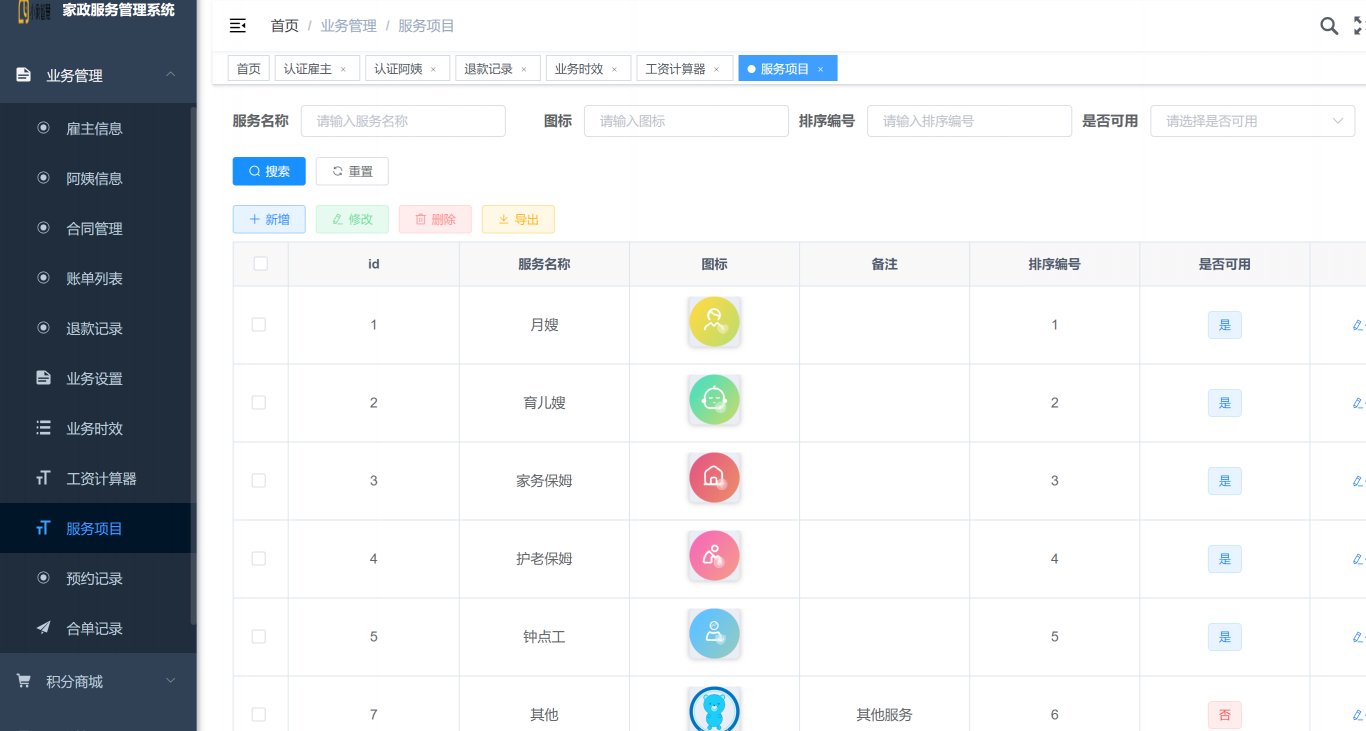Viewport: 1366px width, 731px height.
Task: Check the 育儿嫂 row checkbox
Action: click(x=259, y=403)
